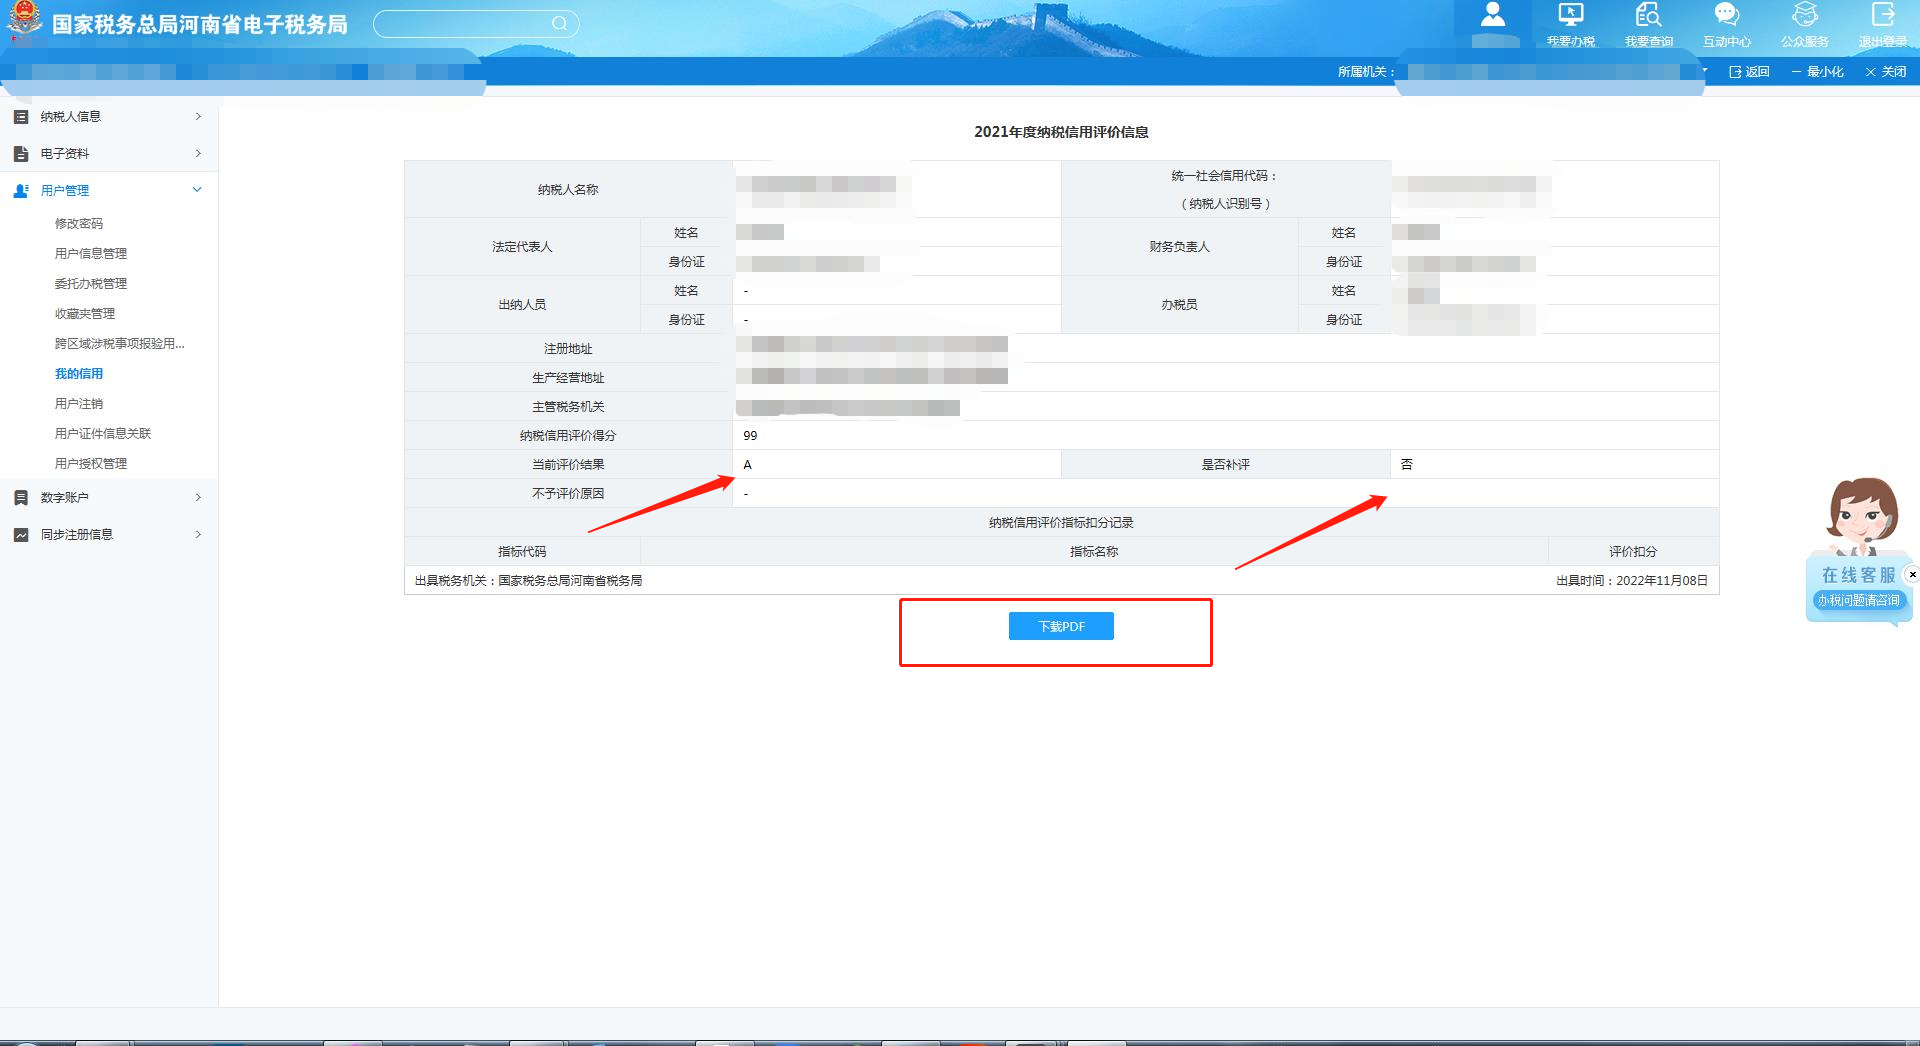Screen dimensions: 1920x1046
Task: Expand the 同步注册信息 menu chevron
Action: [x=198, y=535]
